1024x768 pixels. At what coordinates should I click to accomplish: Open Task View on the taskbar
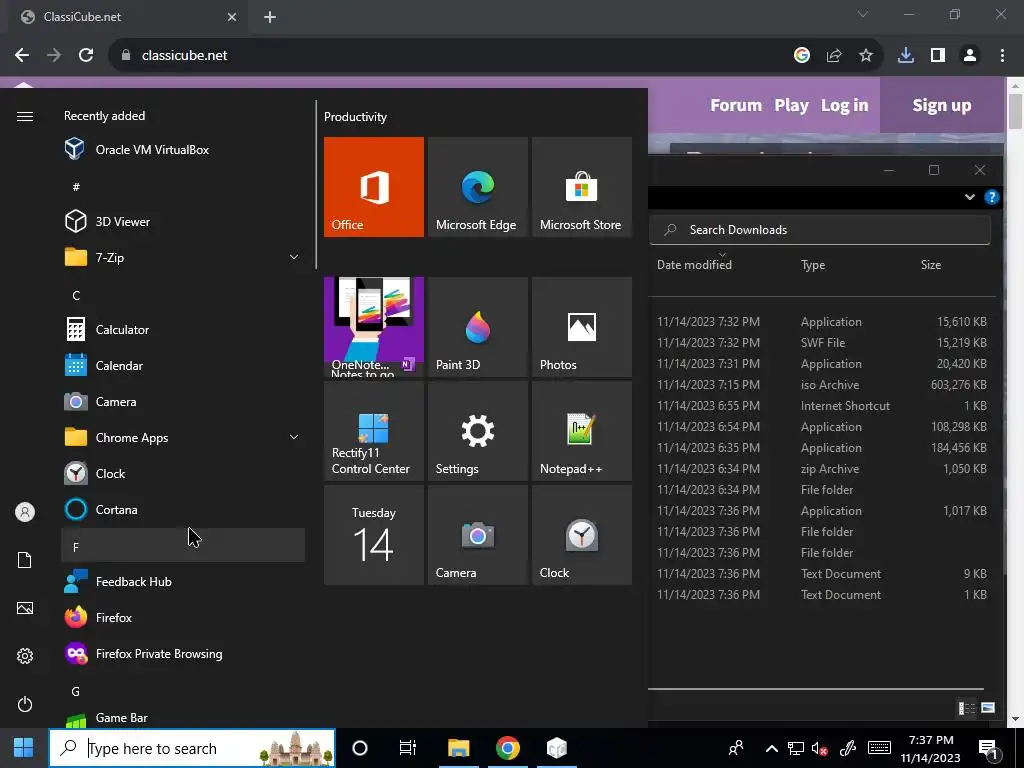[x=408, y=748]
